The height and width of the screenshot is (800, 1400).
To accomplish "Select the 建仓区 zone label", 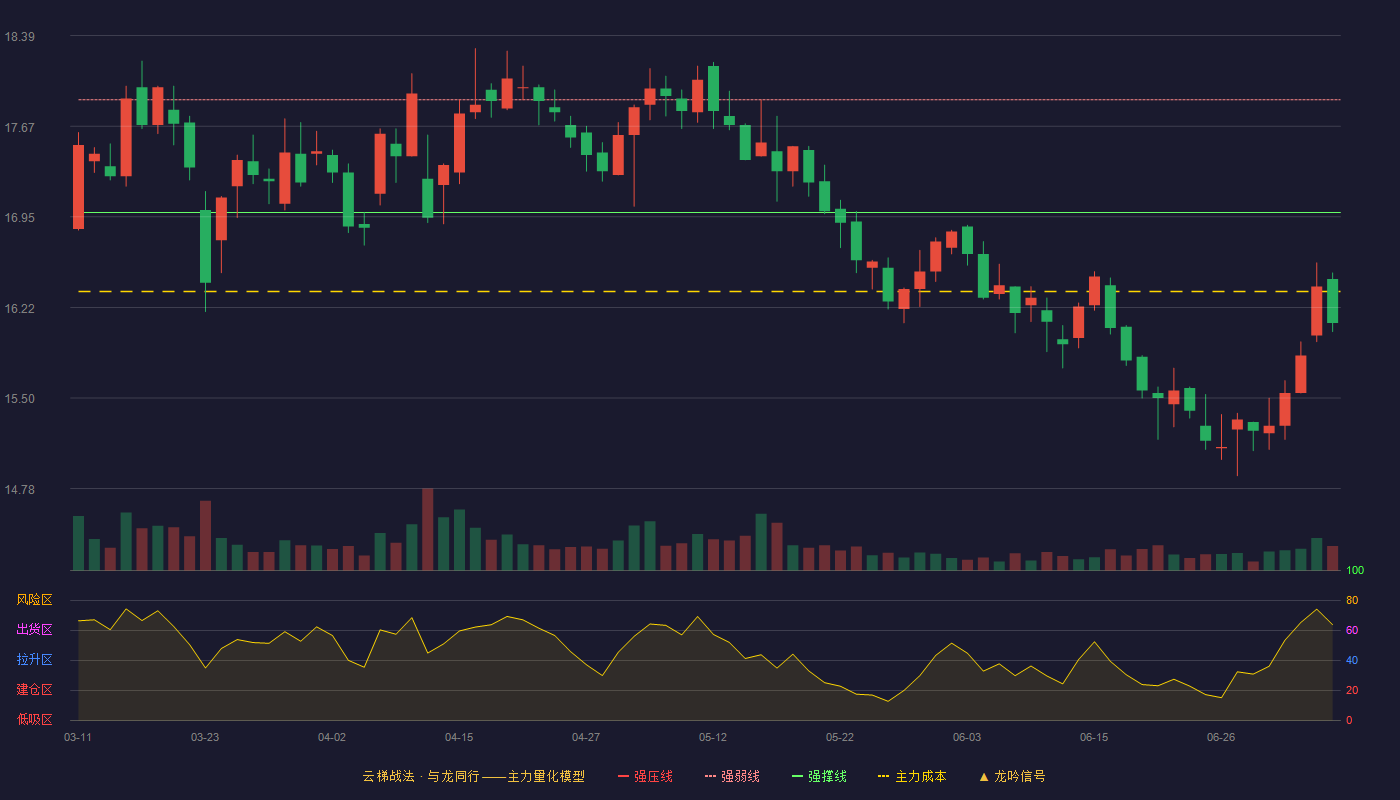I will [34, 690].
